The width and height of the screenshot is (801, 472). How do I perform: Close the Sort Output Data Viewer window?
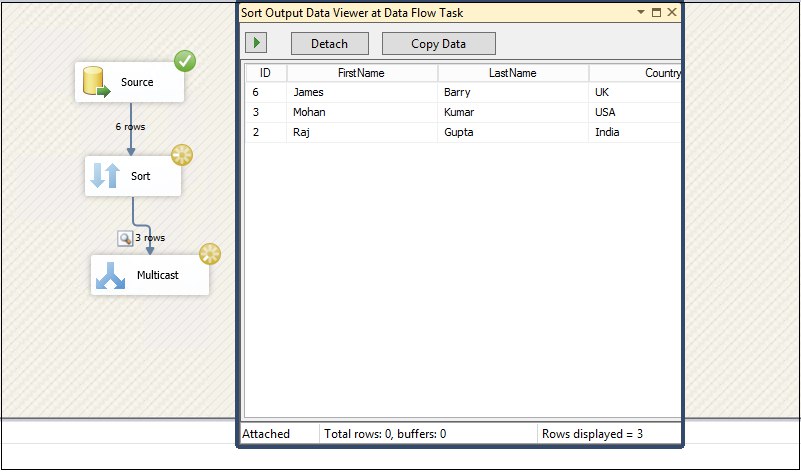pos(672,12)
